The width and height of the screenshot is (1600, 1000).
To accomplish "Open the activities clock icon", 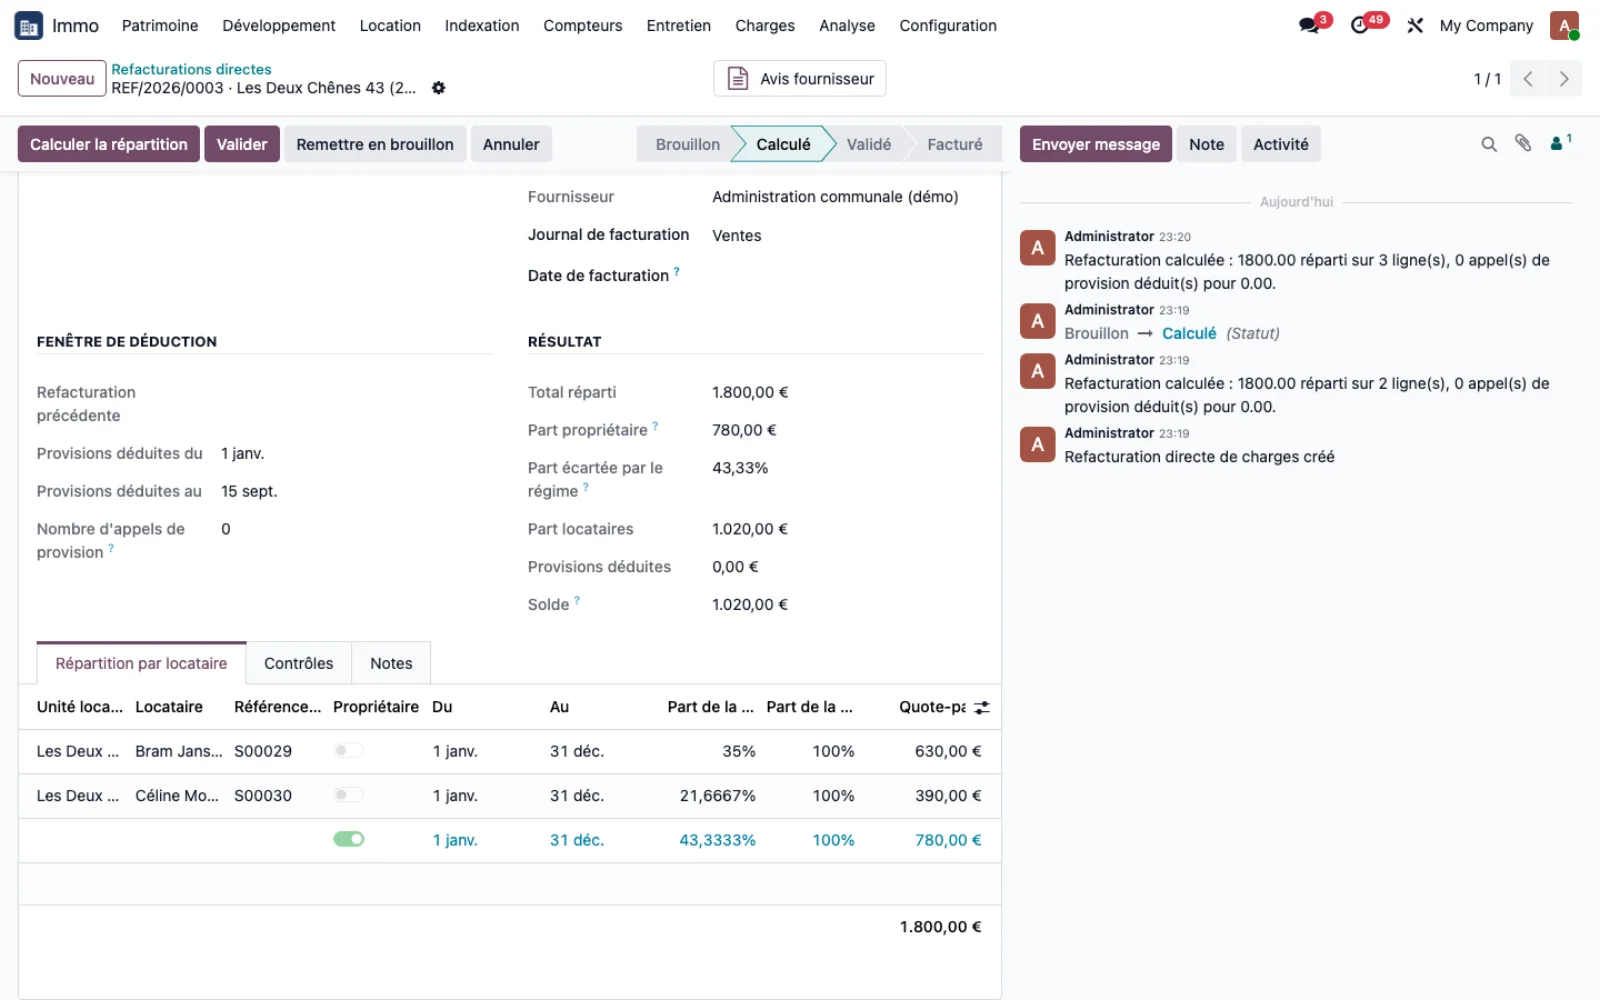I will (x=1360, y=26).
